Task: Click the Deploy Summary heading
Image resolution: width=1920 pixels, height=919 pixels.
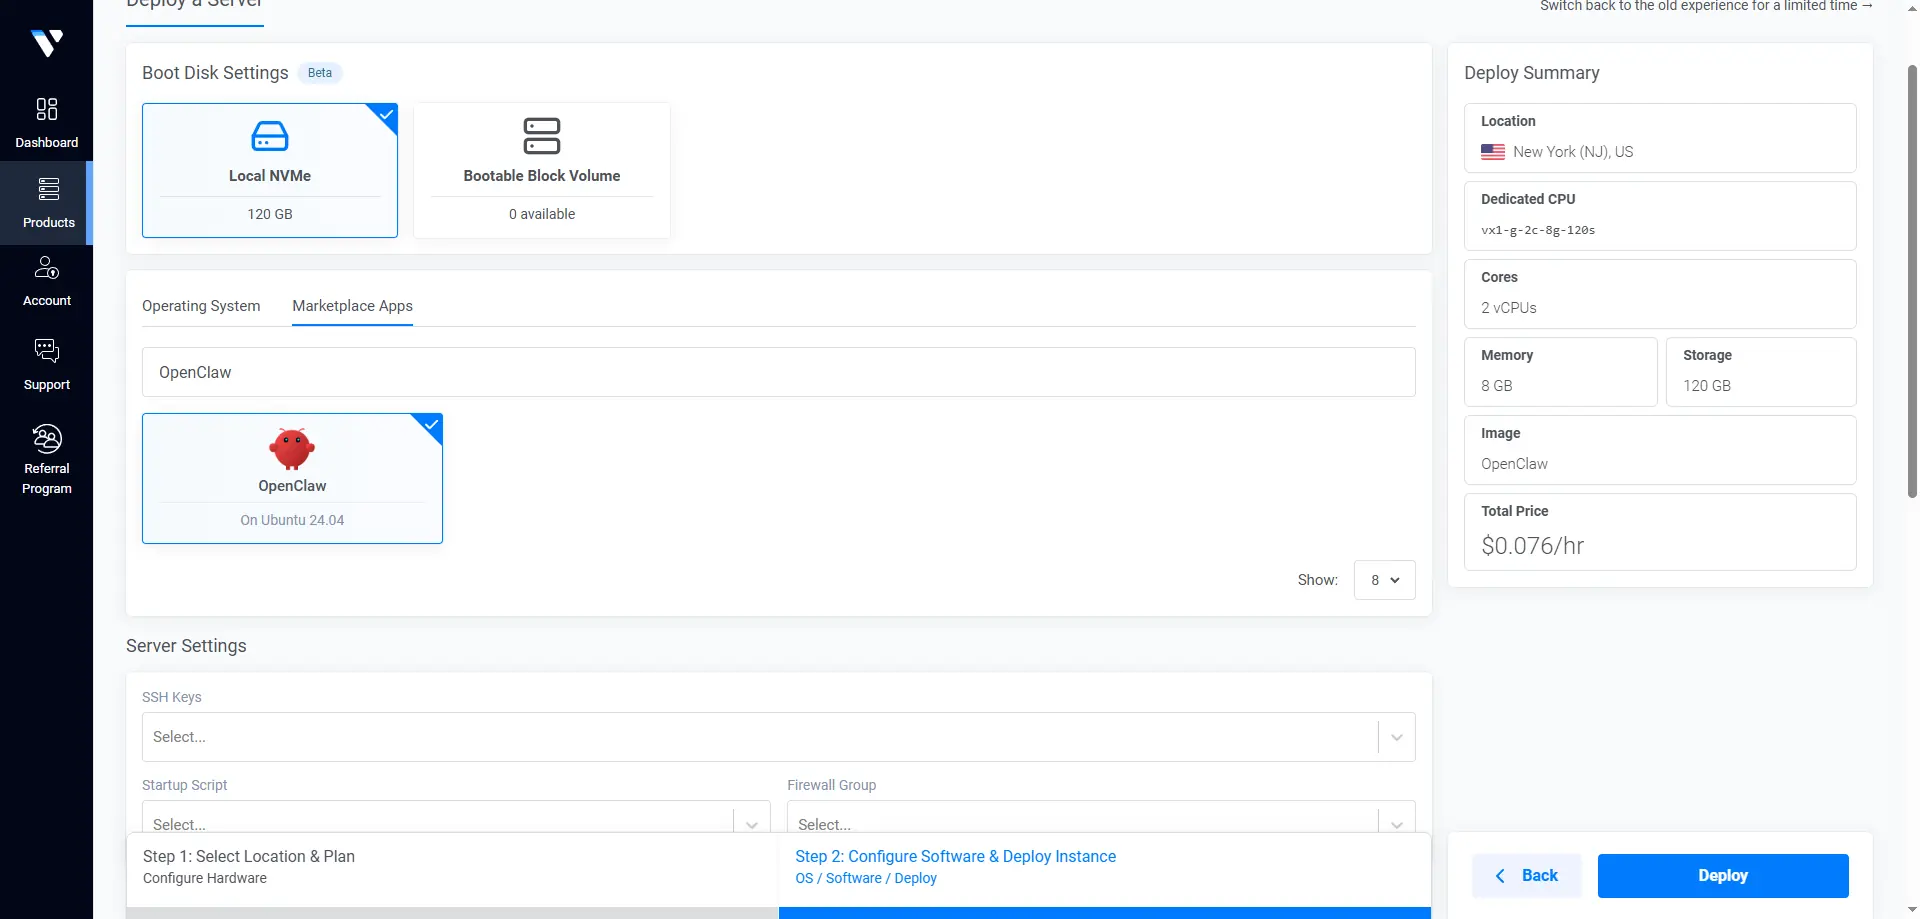Action: (x=1532, y=73)
